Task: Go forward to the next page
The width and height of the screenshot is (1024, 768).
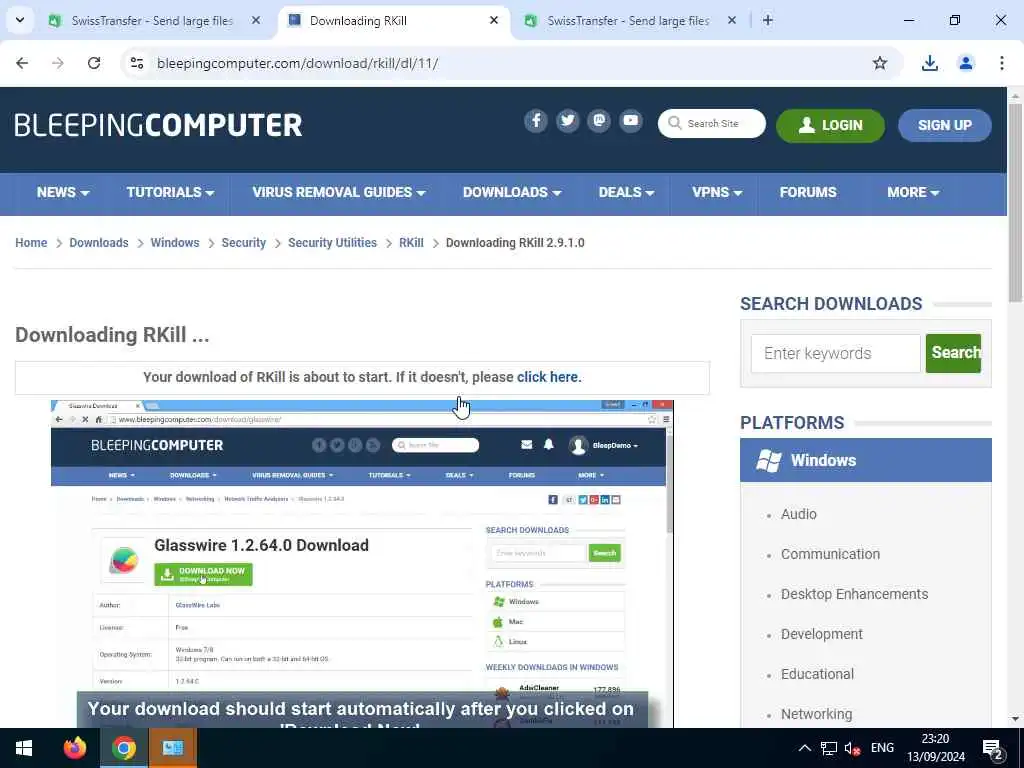Action: point(58,63)
